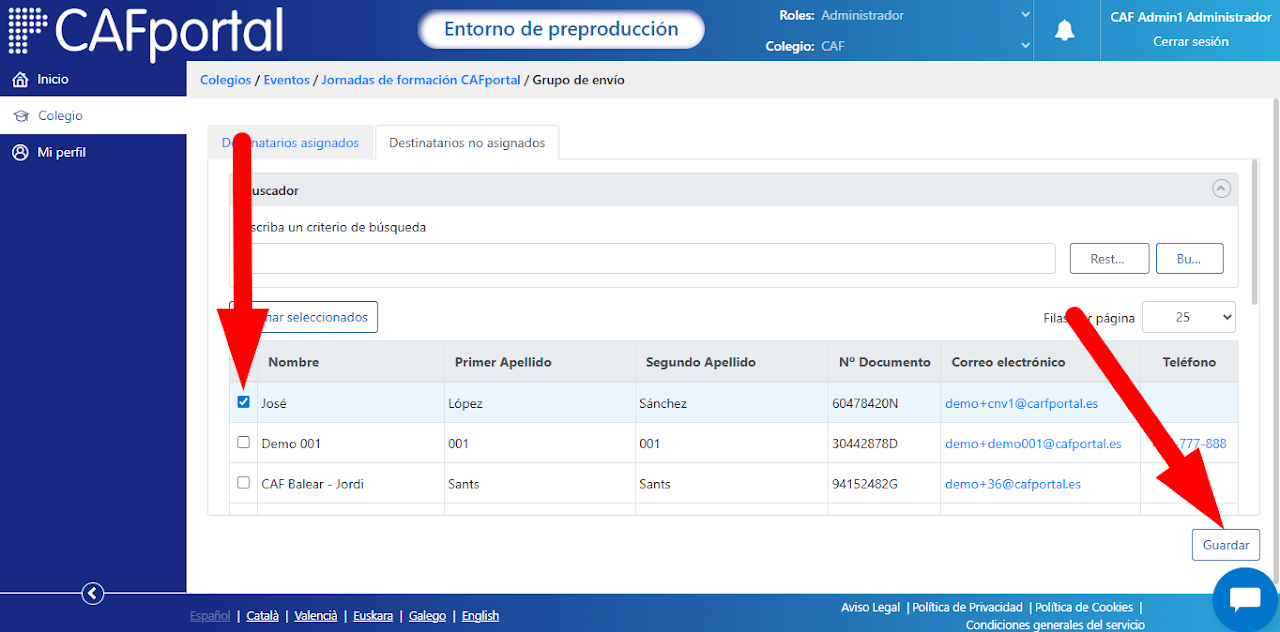Collapse the Buscador panel chevron
Viewport: 1280px width, 632px height.
pos(1221,188)
